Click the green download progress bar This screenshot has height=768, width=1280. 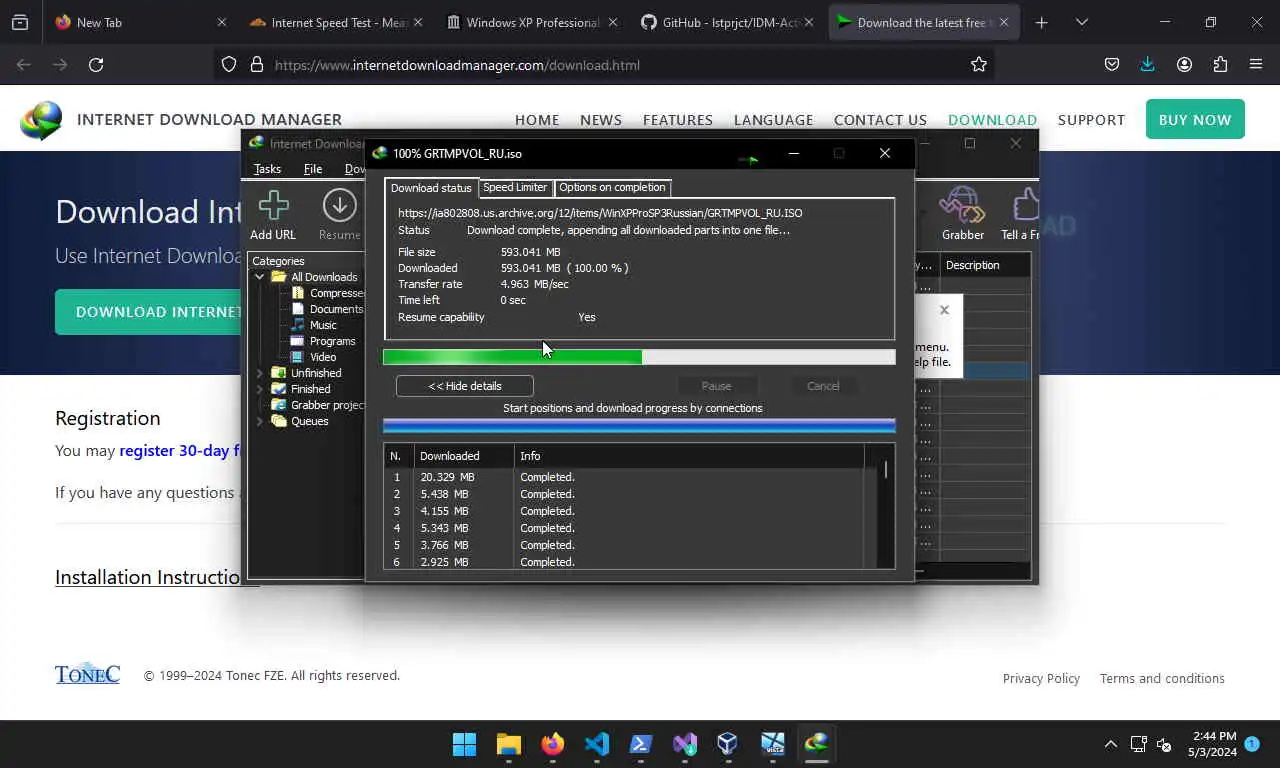[x=639, y=357]
